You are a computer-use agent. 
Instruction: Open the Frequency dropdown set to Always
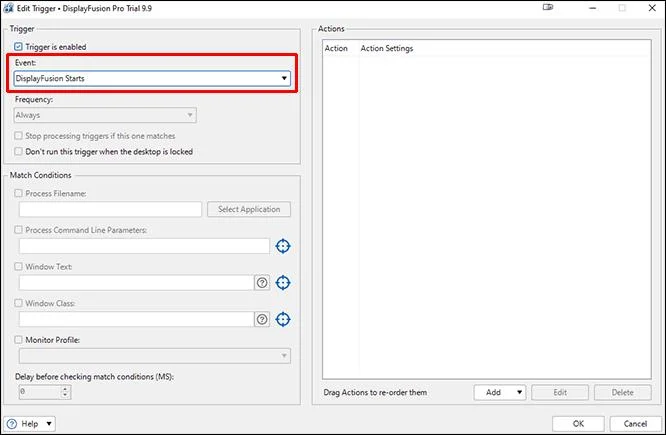coord(105,115)
